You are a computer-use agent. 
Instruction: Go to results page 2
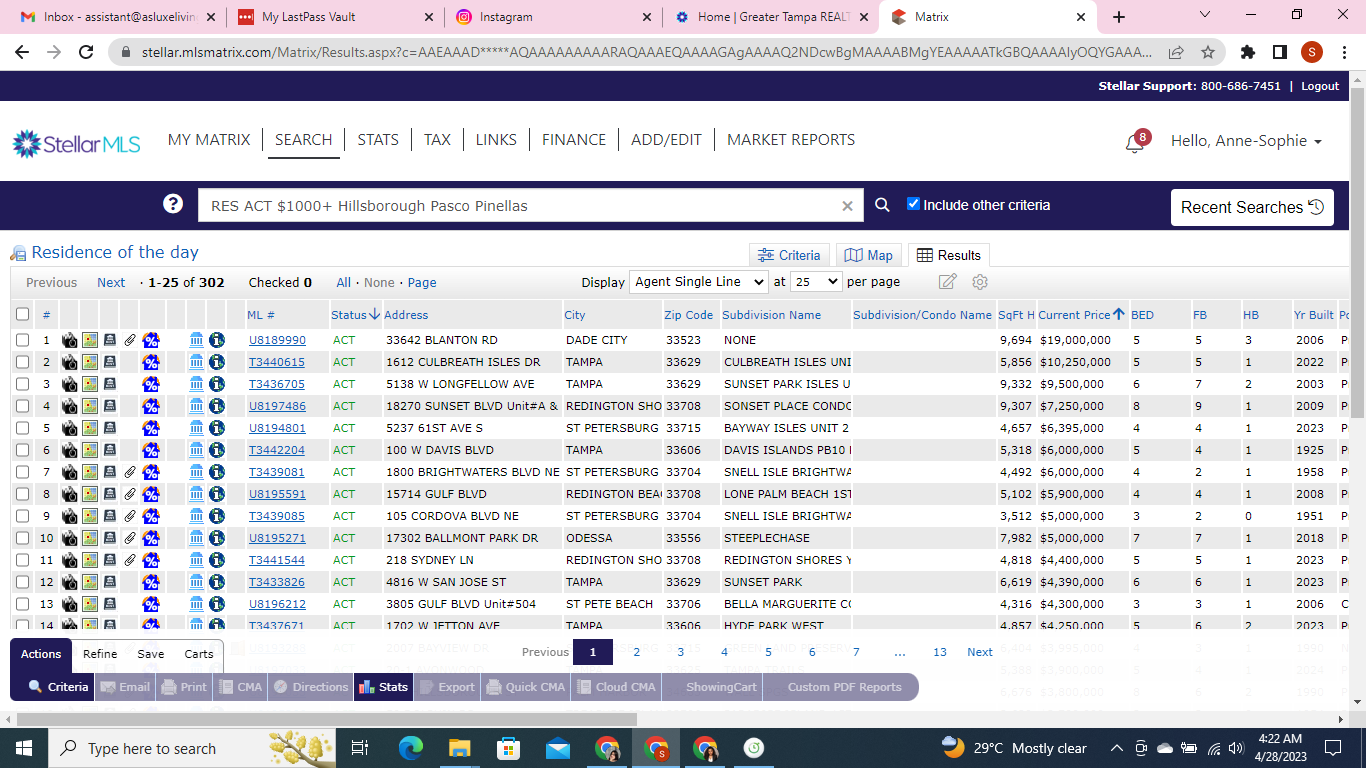[x=637, y=652]
